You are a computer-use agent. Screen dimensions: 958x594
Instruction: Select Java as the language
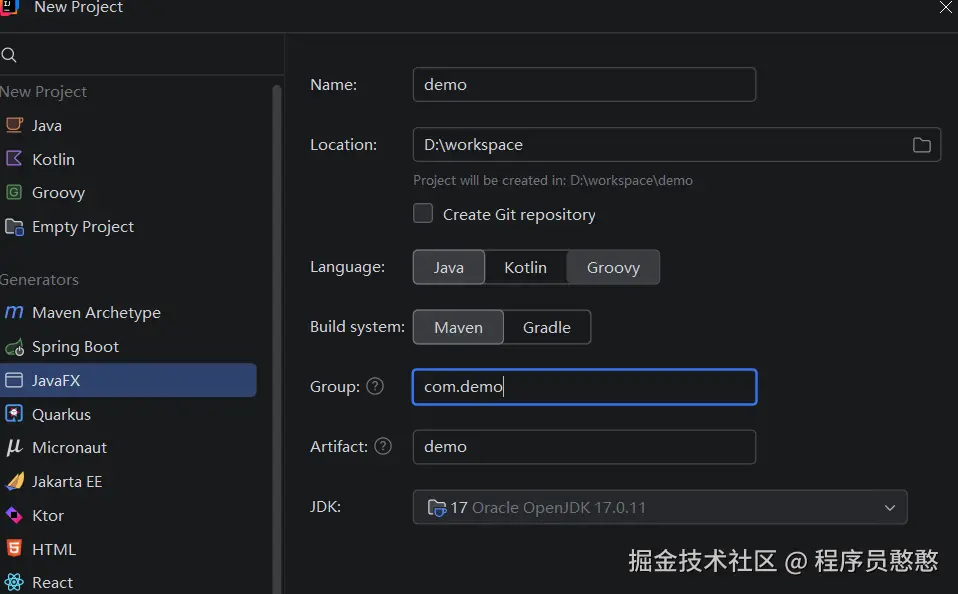448,267
